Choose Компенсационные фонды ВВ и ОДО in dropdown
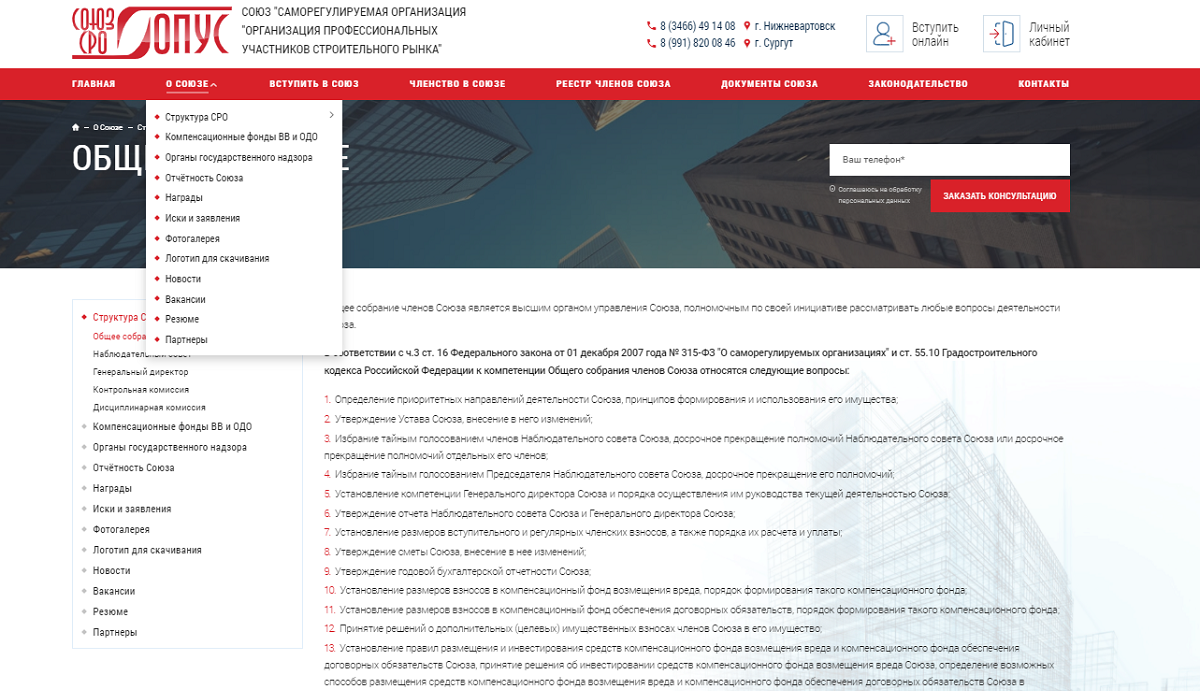The image size is (1200, 691). tap(241, 137)
